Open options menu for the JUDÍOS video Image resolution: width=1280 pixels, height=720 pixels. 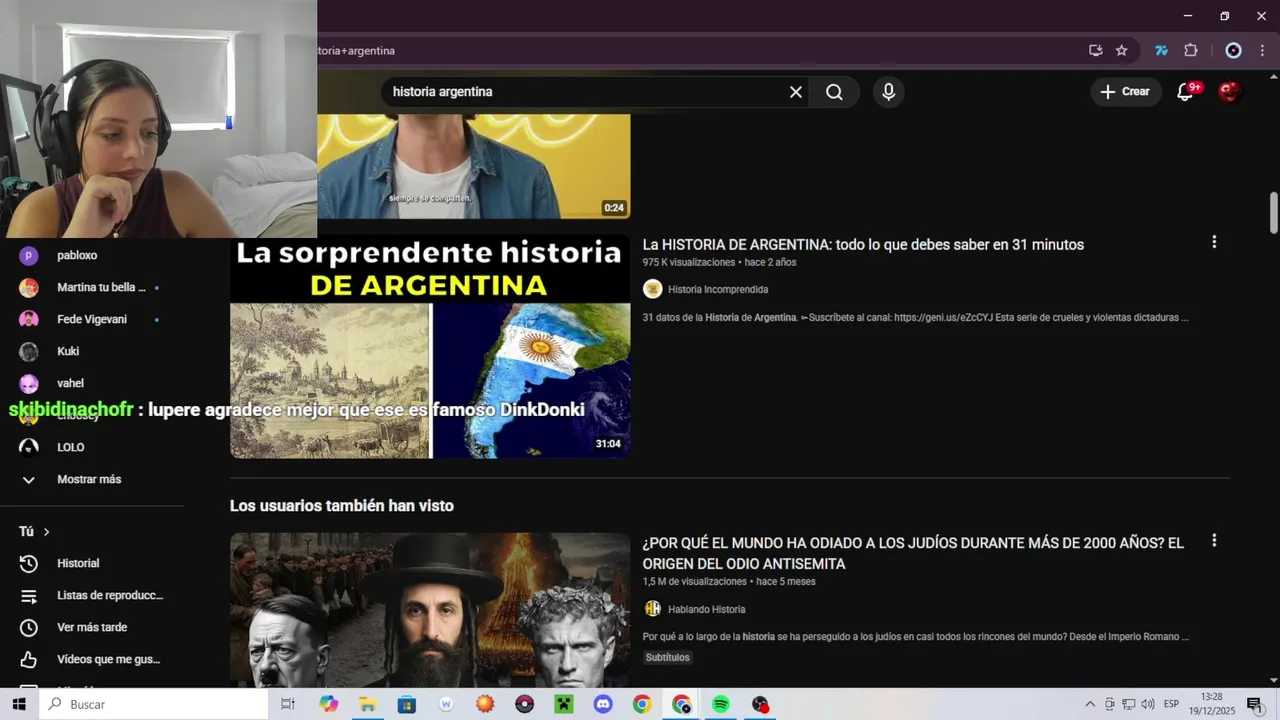click(x=1214, y=541)
